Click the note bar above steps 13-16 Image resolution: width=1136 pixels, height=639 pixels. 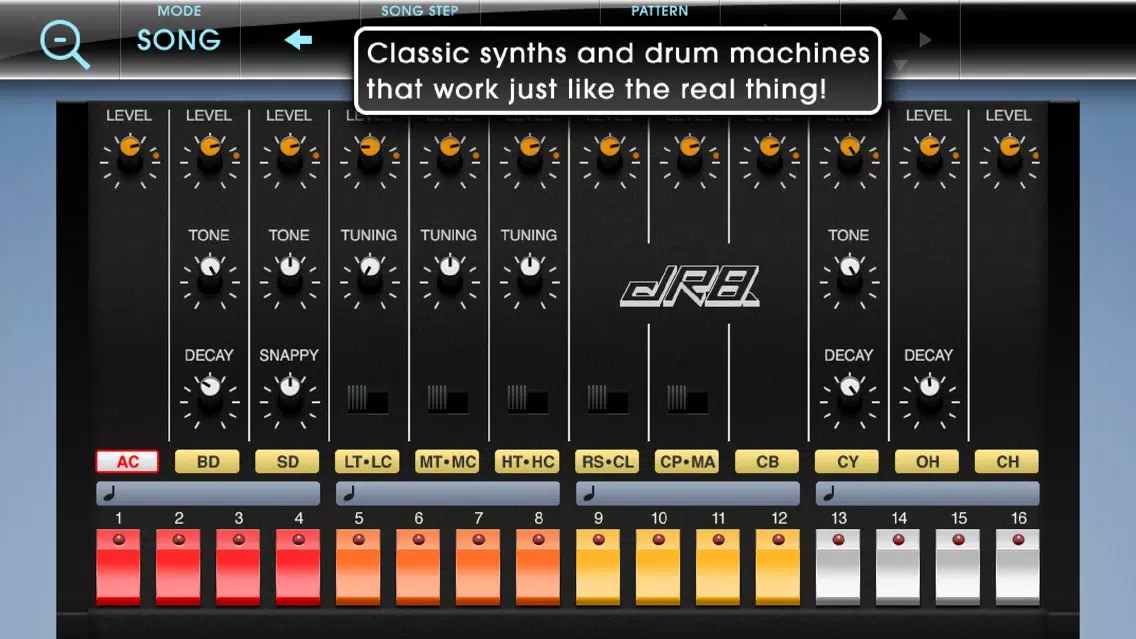pyautogui.click(x=927, y=494)
